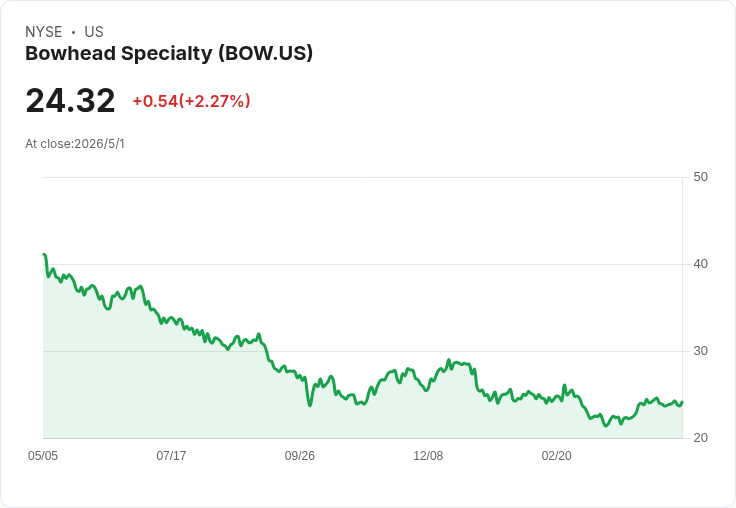Click the 40 price axis label

click(x=700, y=264)
